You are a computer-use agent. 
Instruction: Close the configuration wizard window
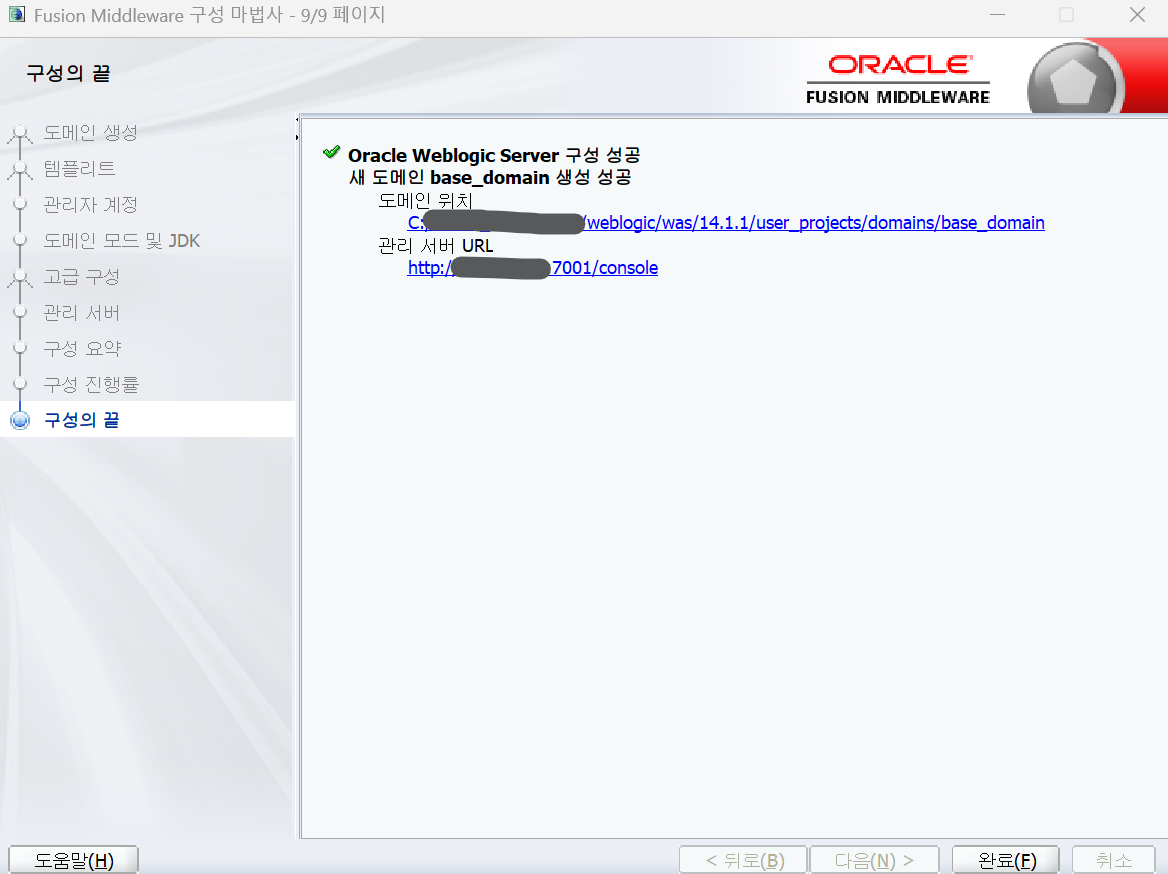click(1137, 15)
